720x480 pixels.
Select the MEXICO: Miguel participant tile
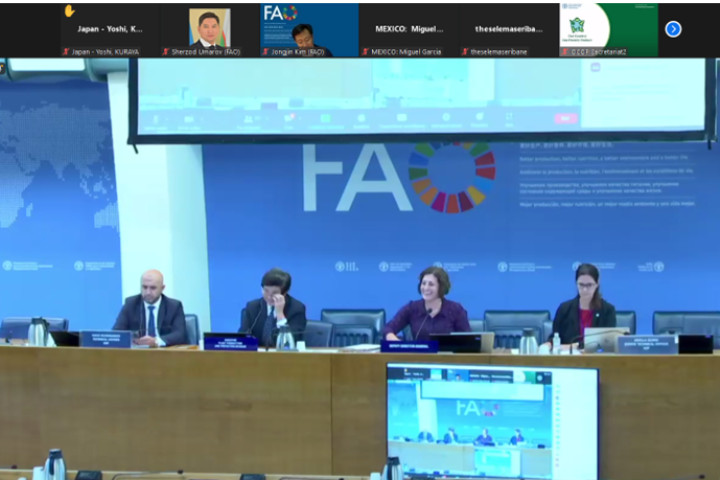pyautogui.click(x=409, y=30)
